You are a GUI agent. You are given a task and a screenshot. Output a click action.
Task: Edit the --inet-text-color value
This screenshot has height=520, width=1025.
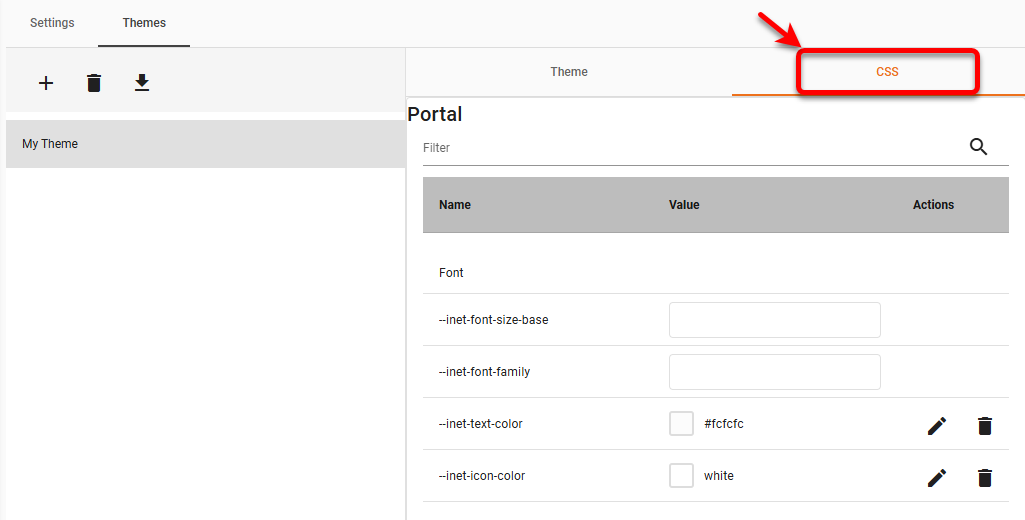tap(936, 425)
